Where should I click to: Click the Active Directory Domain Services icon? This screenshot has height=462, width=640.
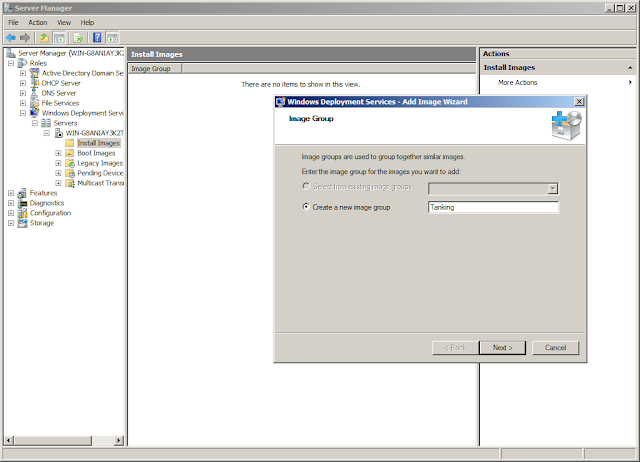click(35, 73)
